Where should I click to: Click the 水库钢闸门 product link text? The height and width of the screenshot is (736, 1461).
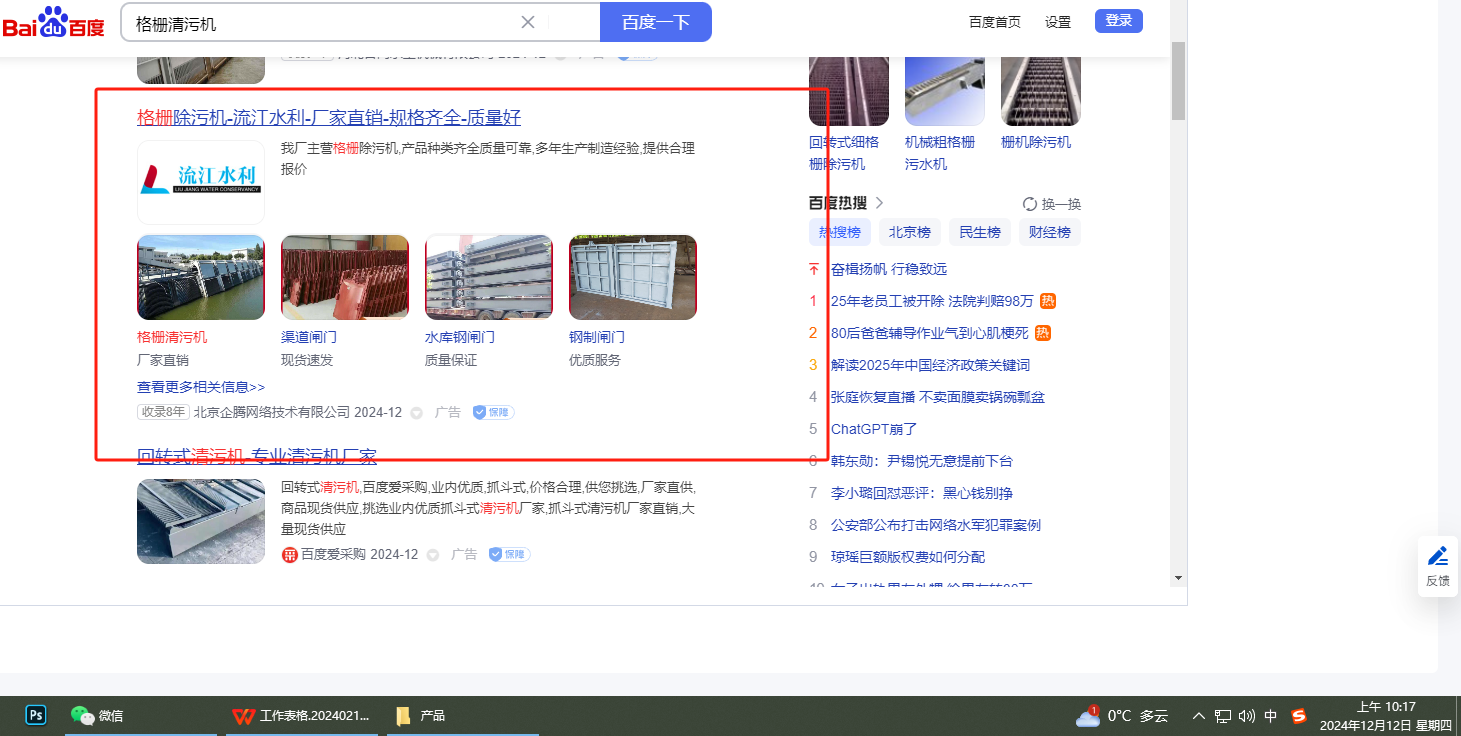pos(460,337)
